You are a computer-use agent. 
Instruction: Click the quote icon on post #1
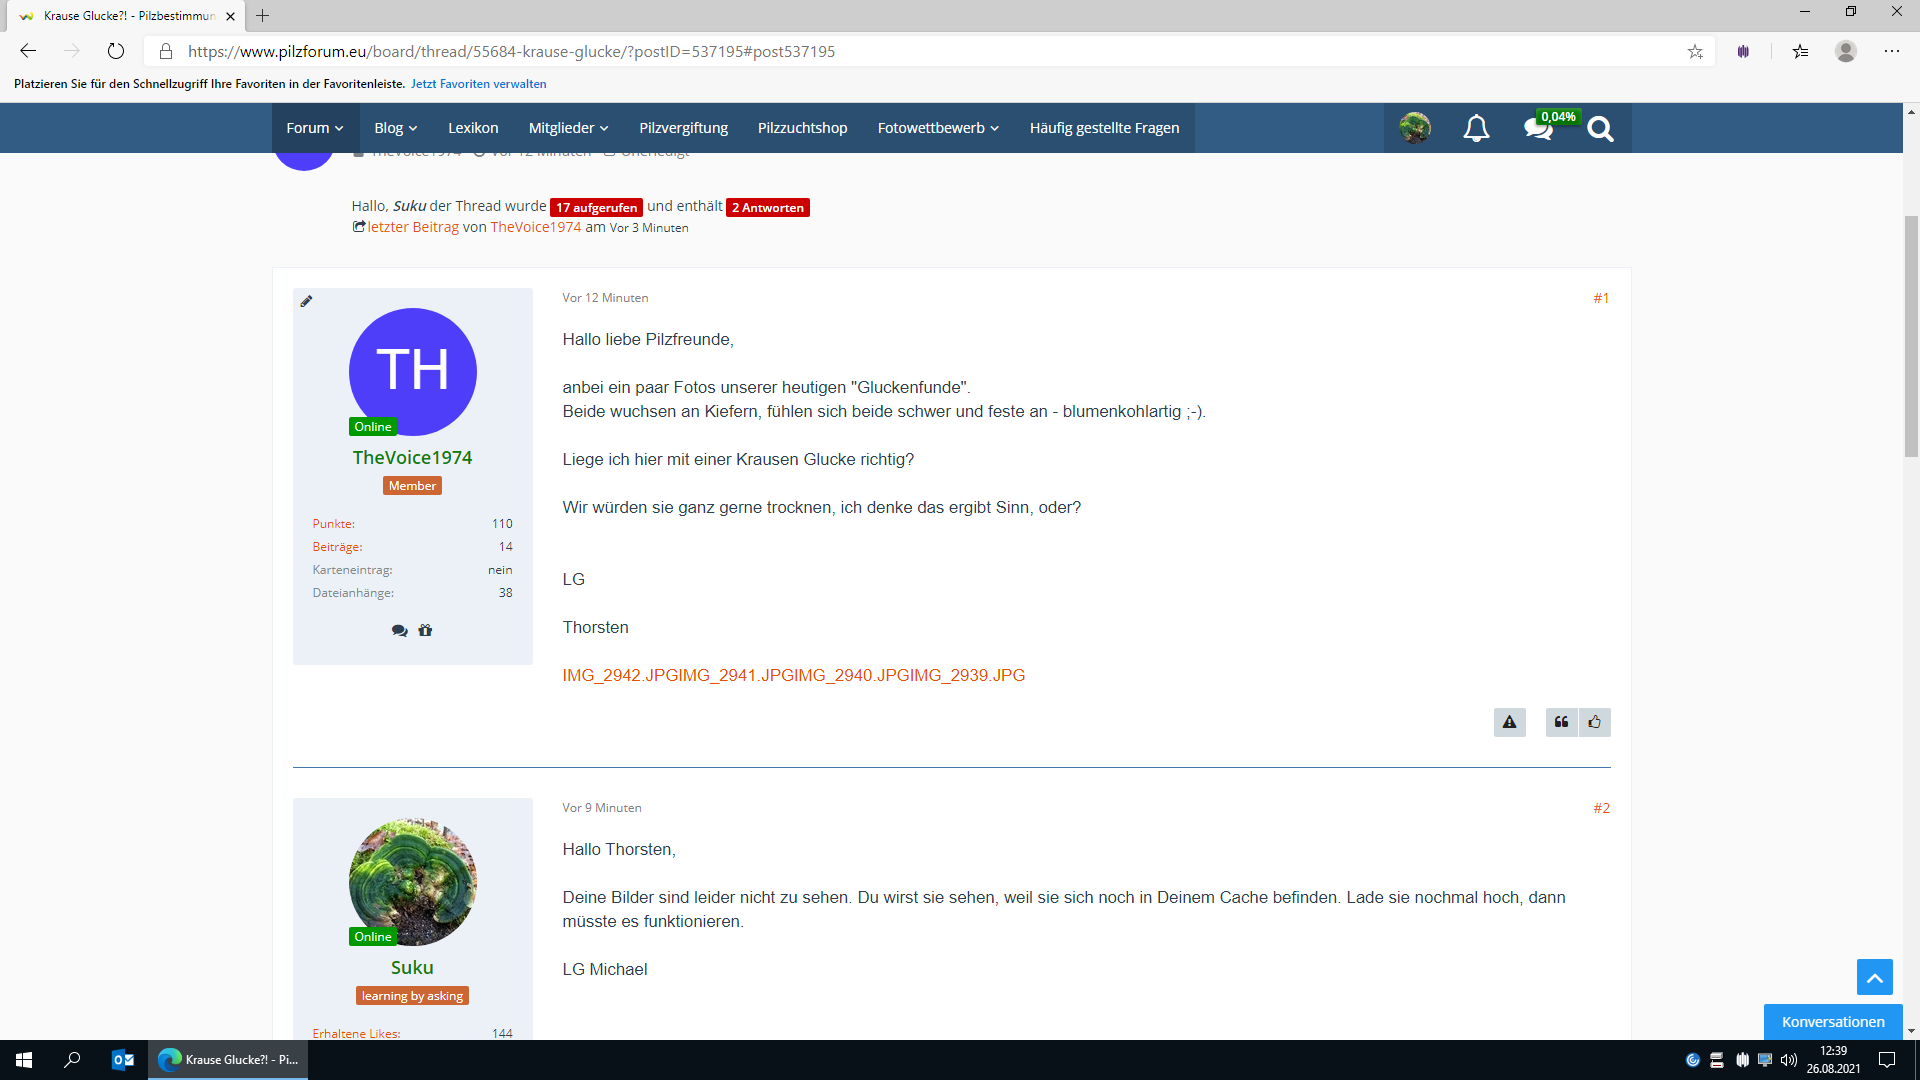coord(1561,722)
